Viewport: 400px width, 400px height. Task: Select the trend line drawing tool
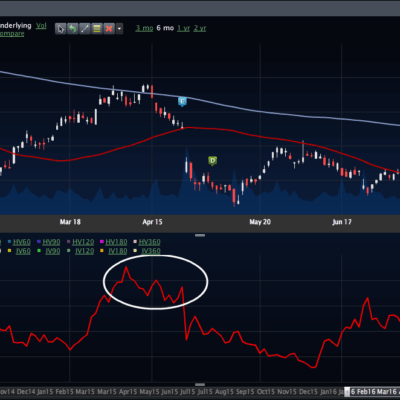click(85, 29)
